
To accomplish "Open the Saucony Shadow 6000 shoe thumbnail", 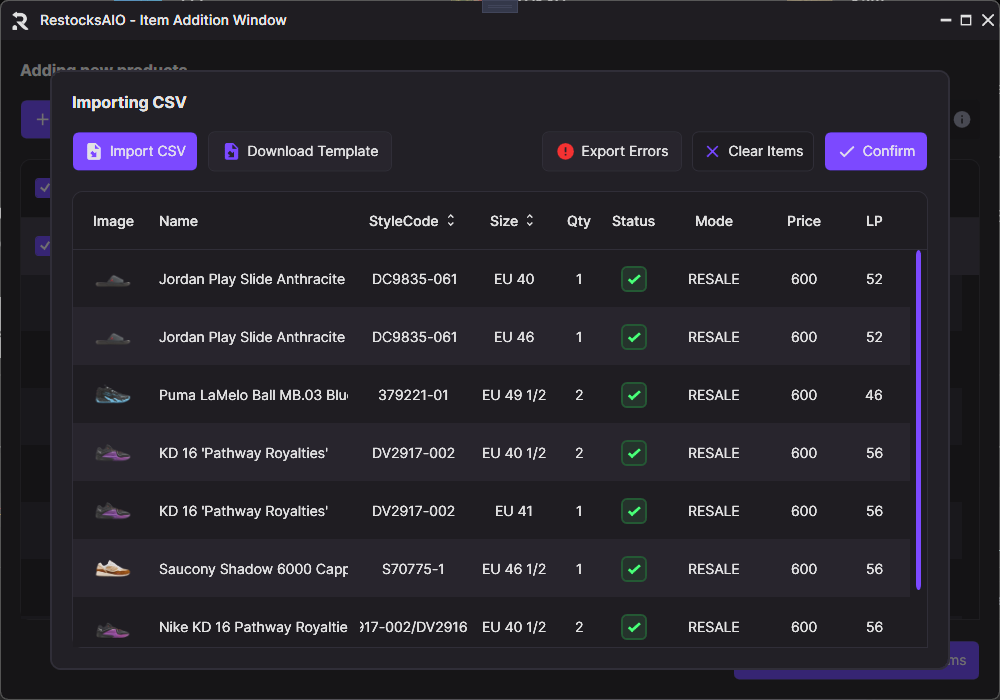I will click(113, 569).
